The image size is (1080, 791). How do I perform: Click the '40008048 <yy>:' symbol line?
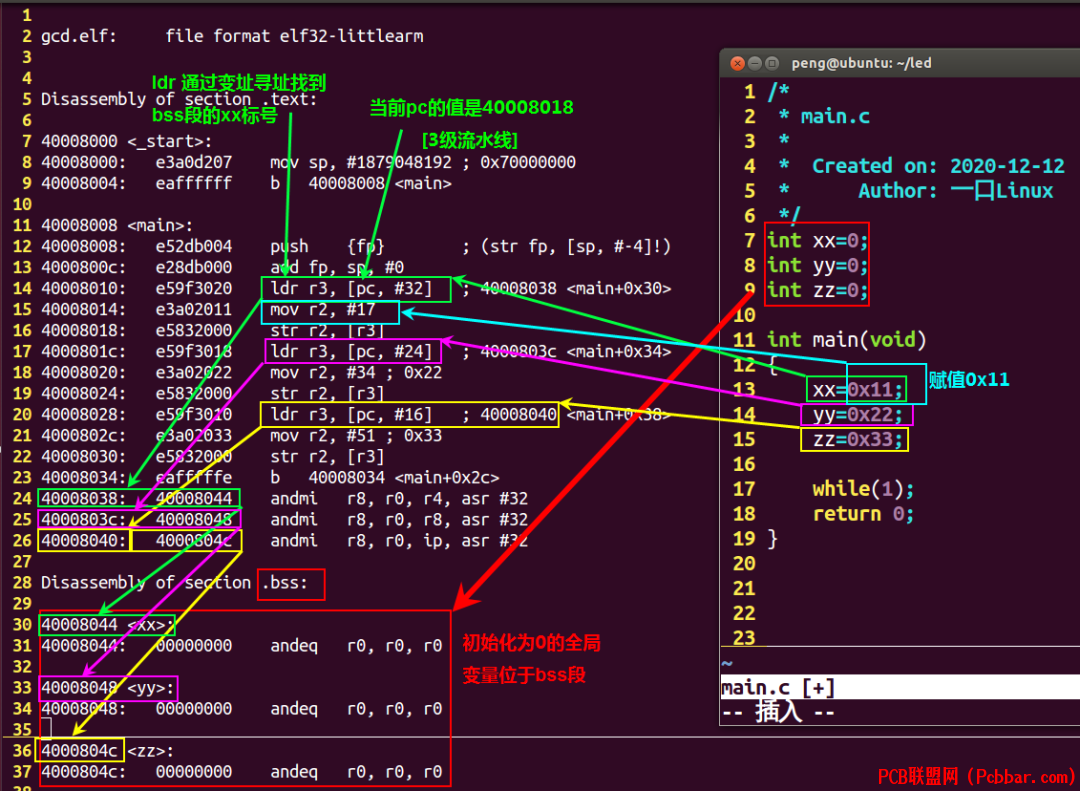point(107,688)
